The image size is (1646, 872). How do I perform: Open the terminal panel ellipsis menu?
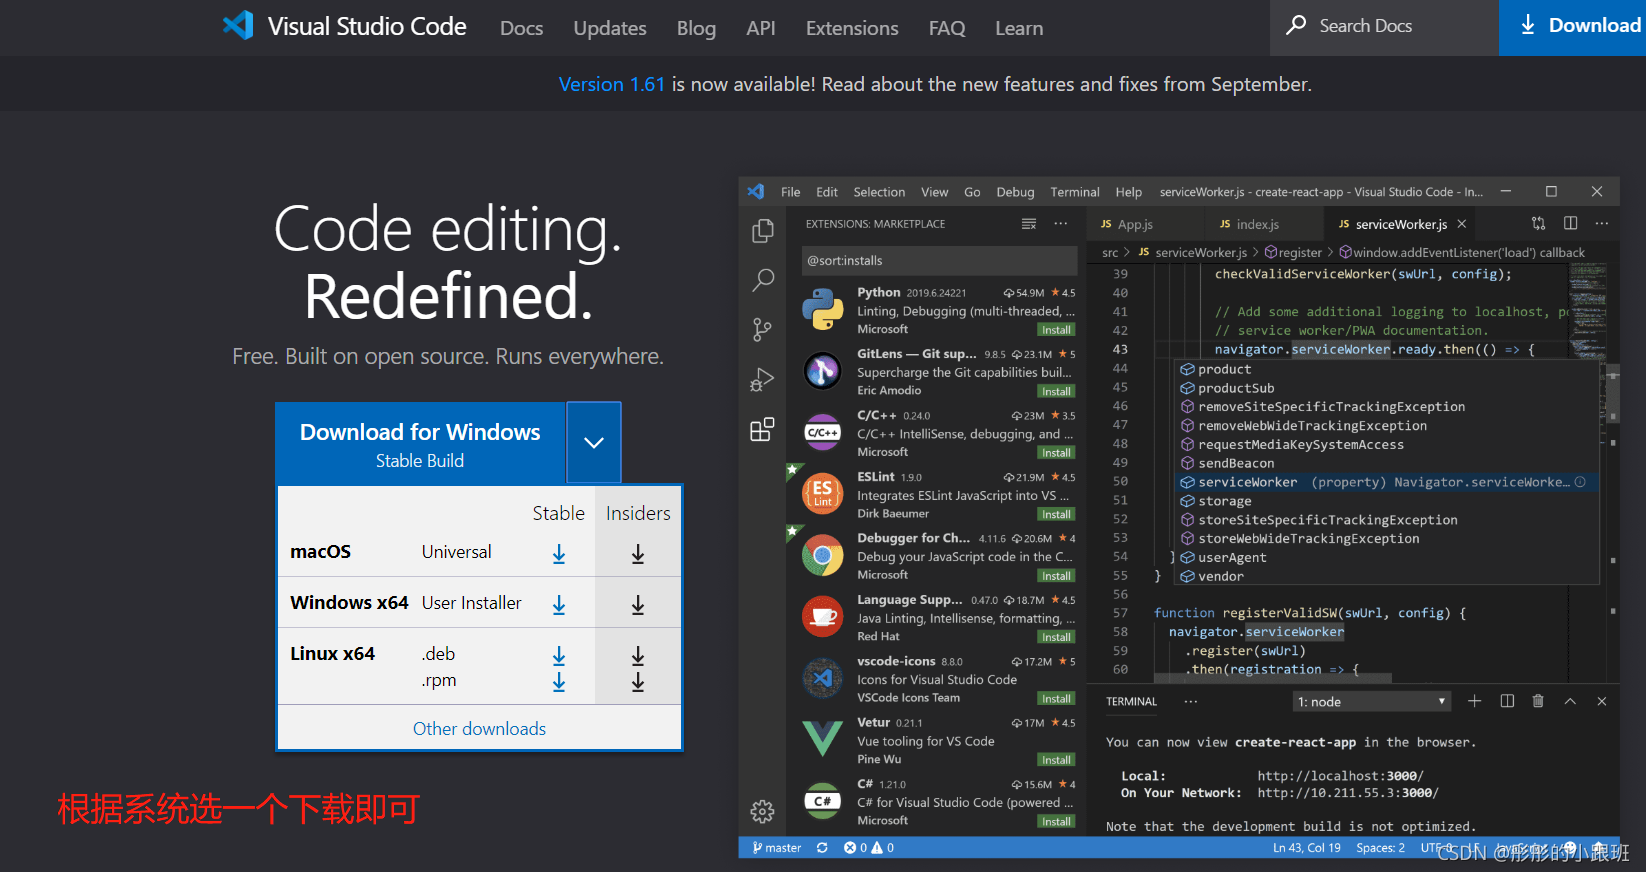[1190, 701]
